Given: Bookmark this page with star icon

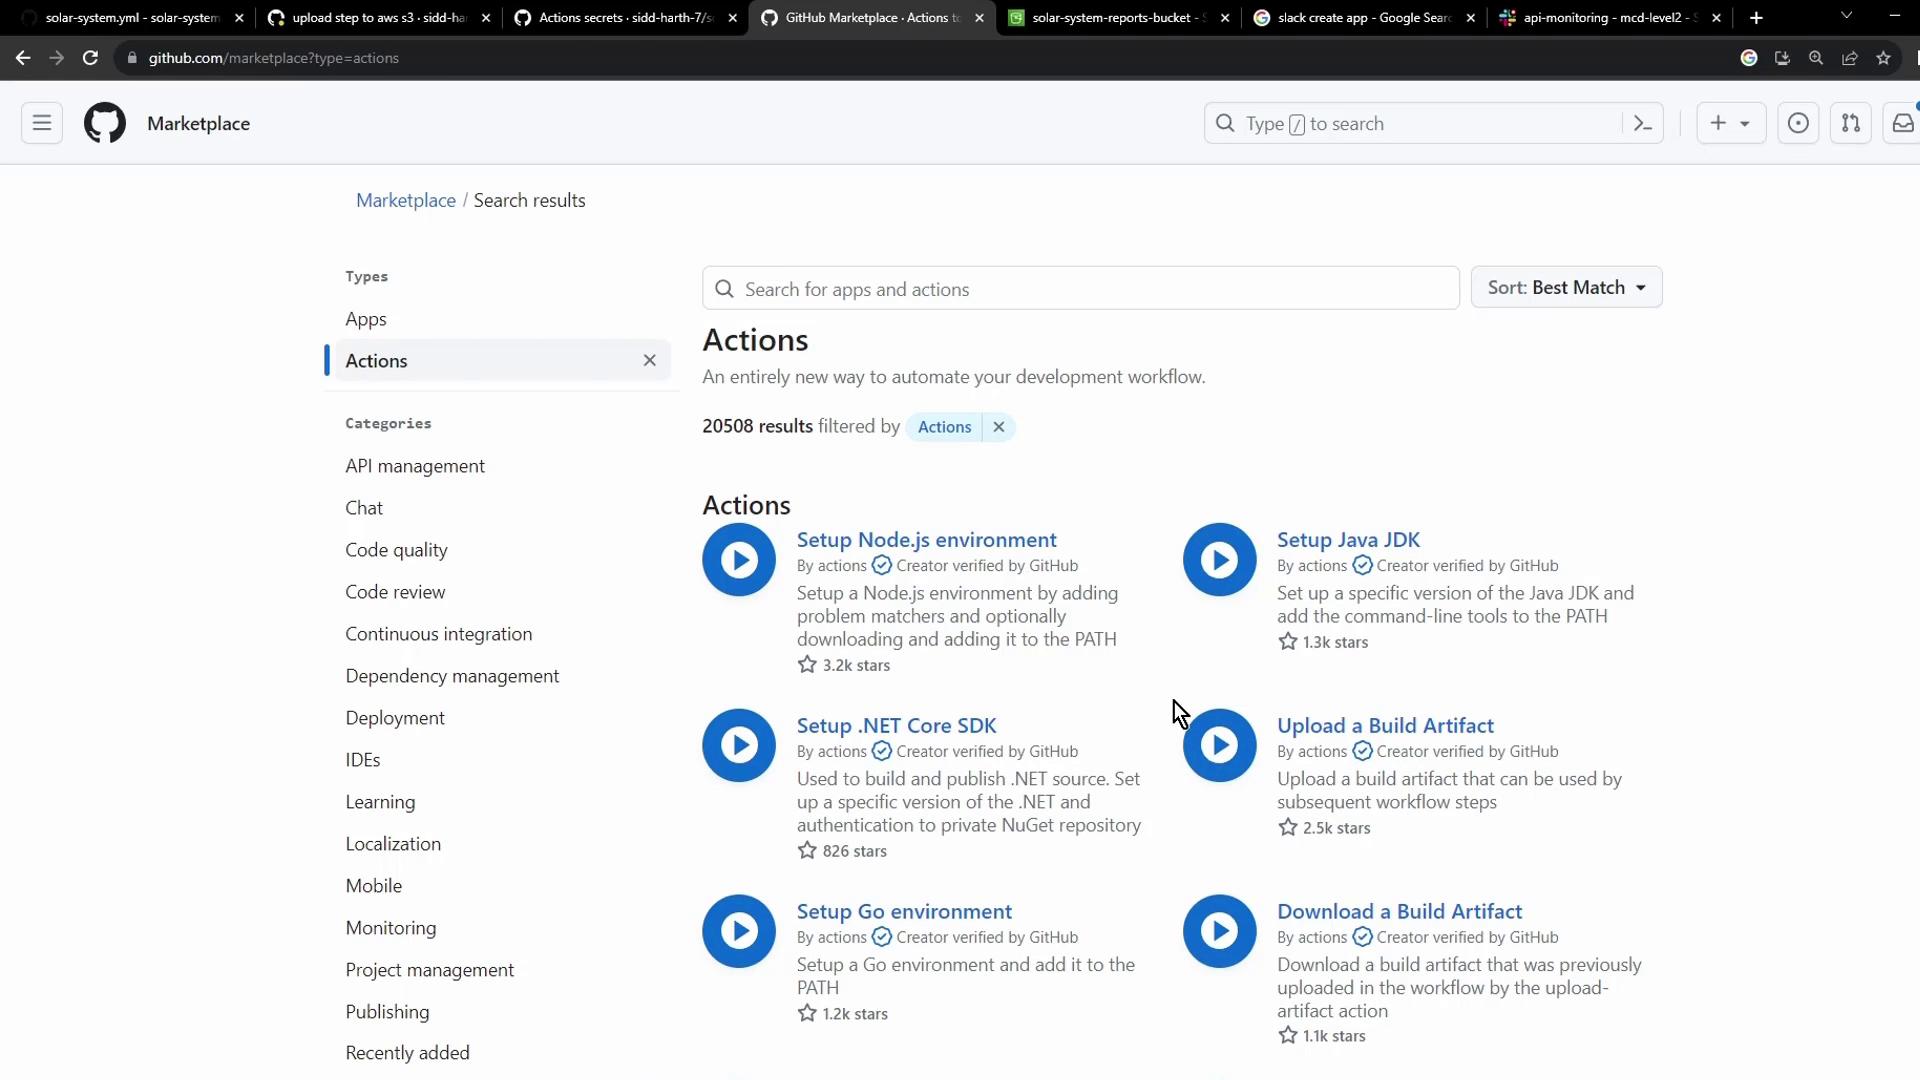Looking at the screenshot, I should coord(1884,58).
